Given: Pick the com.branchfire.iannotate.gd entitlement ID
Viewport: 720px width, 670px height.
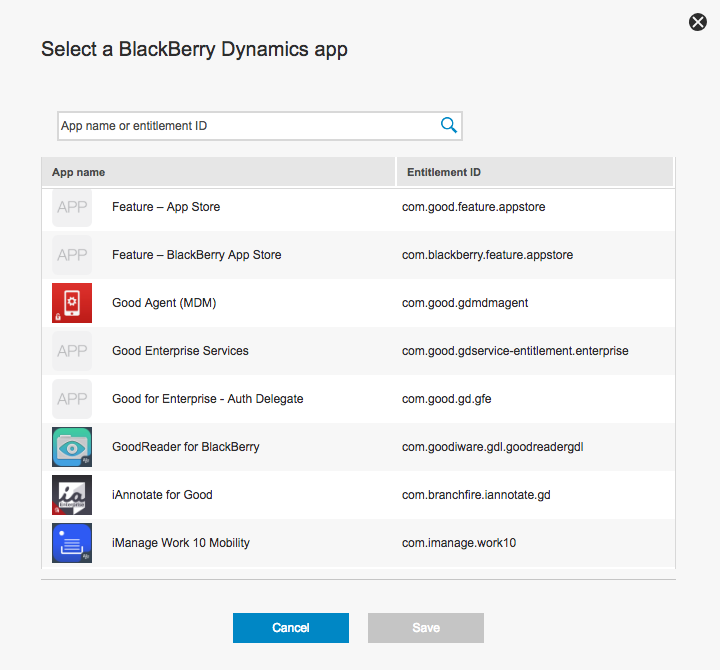Looking at the screenshot, I should (476, 495).
